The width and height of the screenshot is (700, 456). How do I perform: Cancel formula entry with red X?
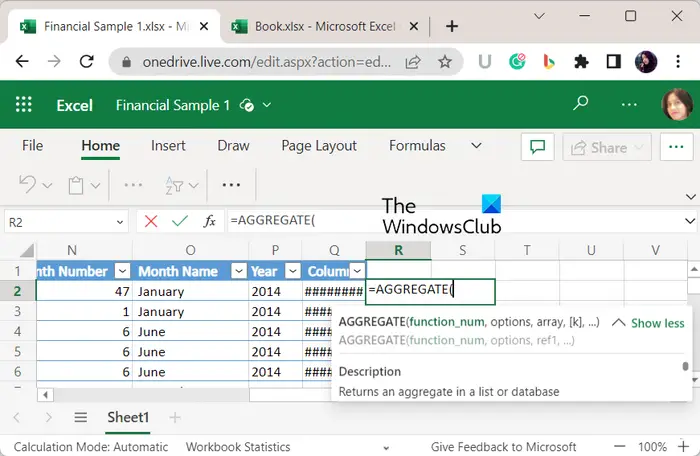(151, 221)
